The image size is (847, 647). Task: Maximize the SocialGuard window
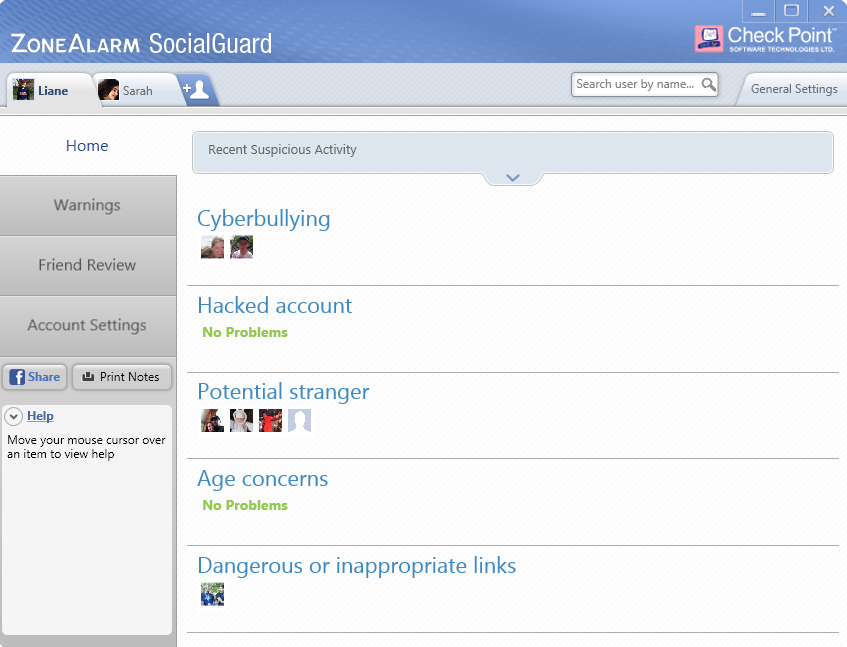point(791,11)
